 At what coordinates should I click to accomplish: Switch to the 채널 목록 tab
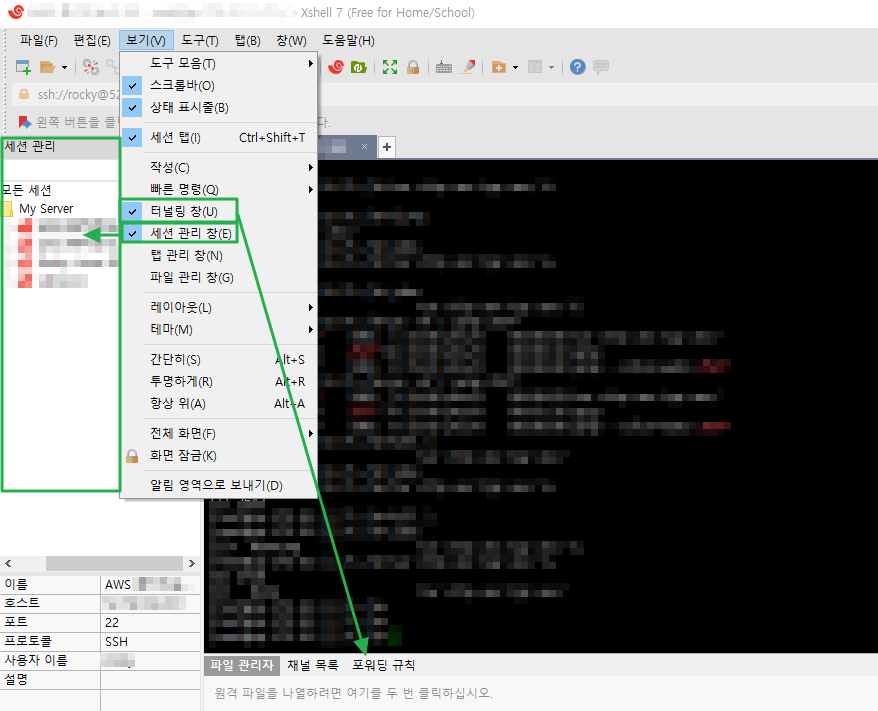pos(312,665)
